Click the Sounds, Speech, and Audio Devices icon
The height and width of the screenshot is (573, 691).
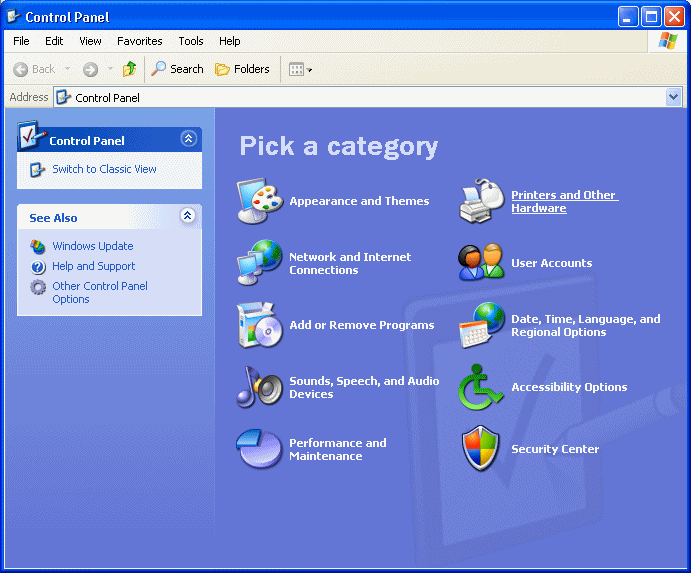click(x=260, y=387)
